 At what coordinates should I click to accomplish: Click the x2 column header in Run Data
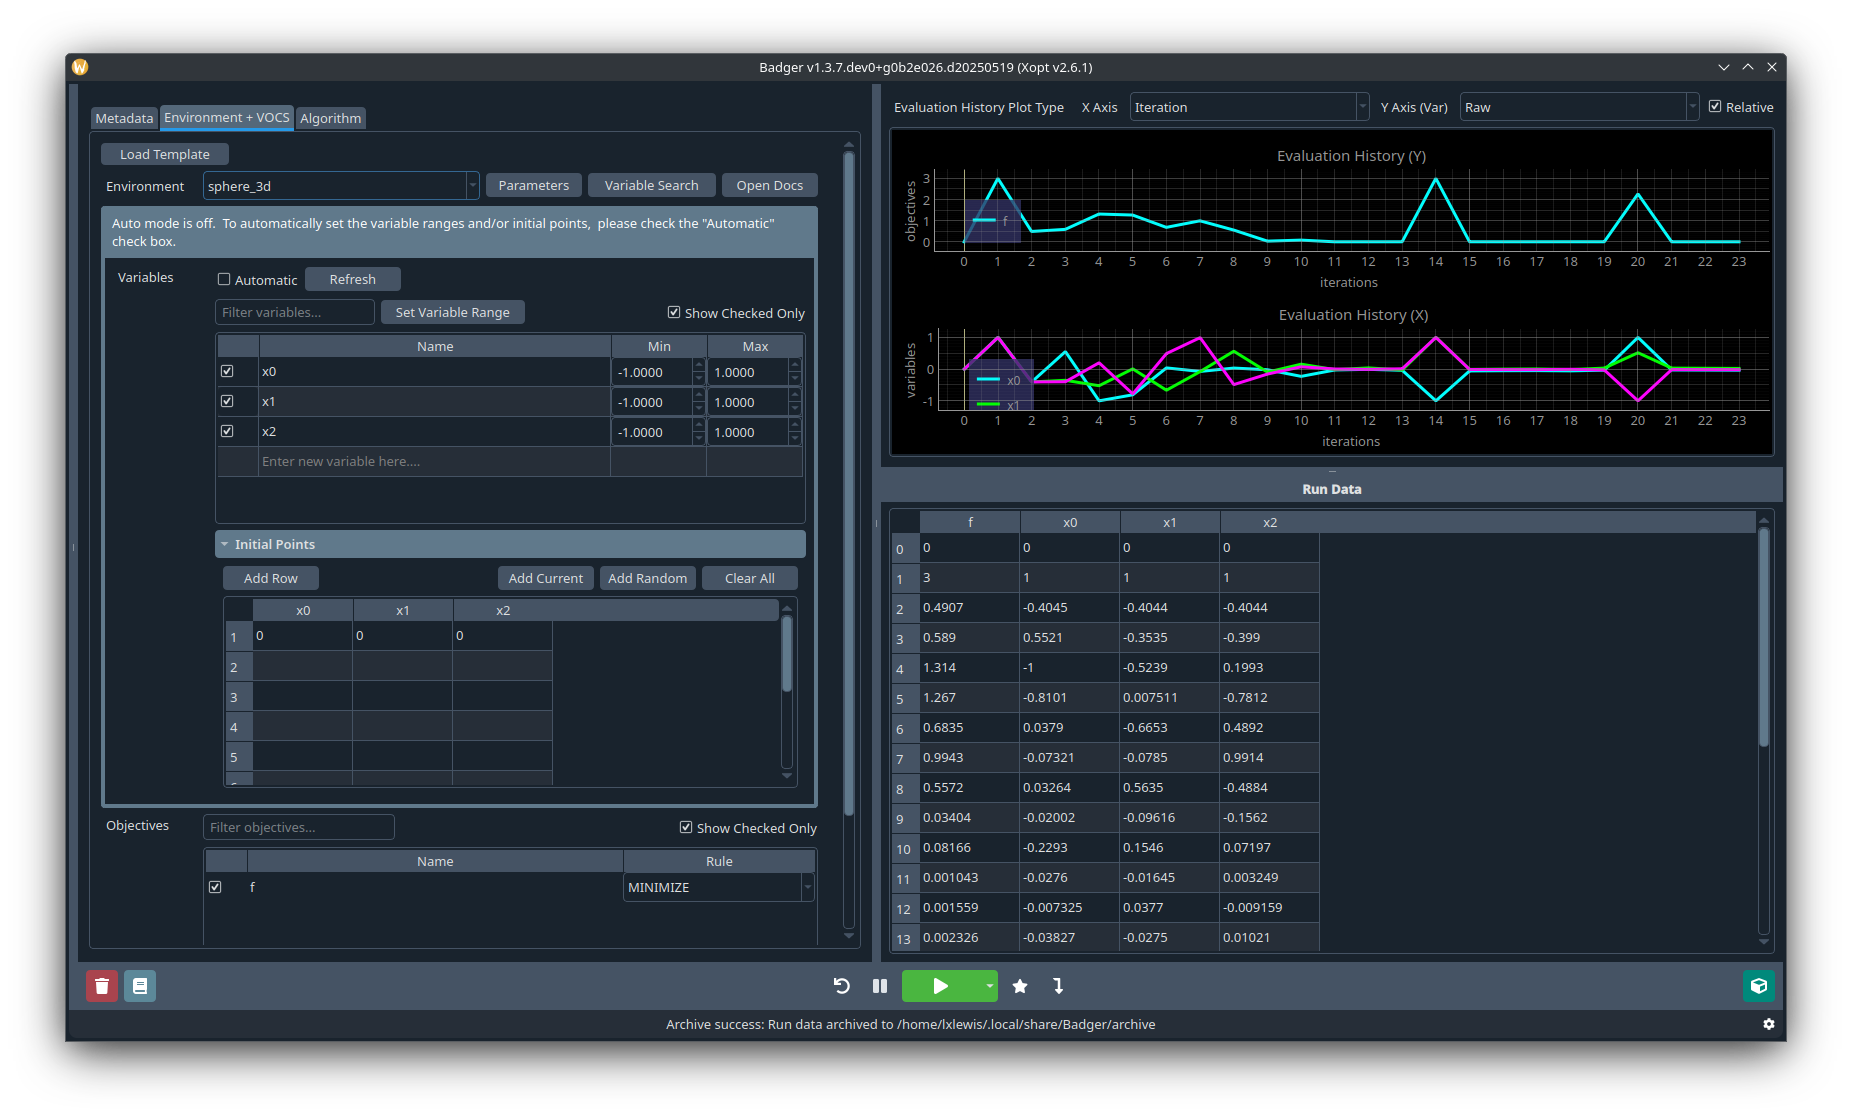pos(1270,522)
